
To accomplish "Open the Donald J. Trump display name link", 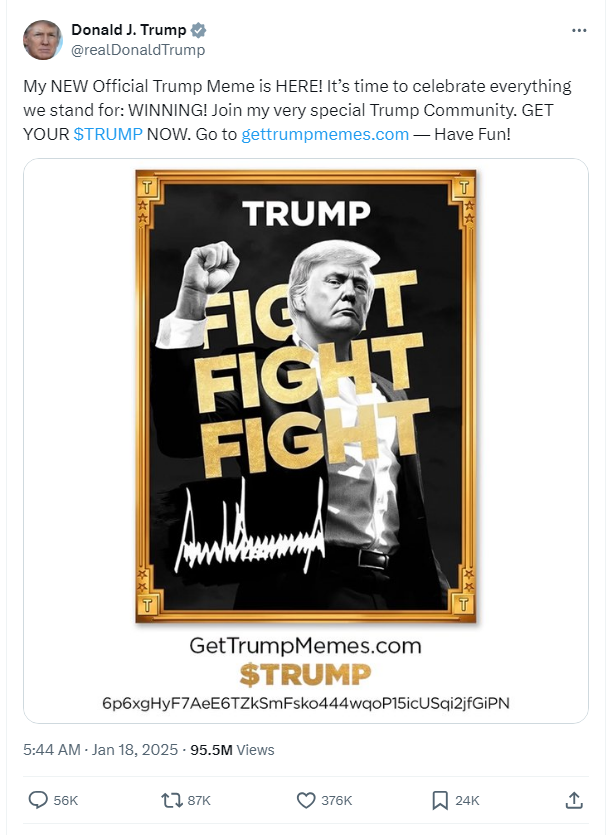I will coord(128,30).
